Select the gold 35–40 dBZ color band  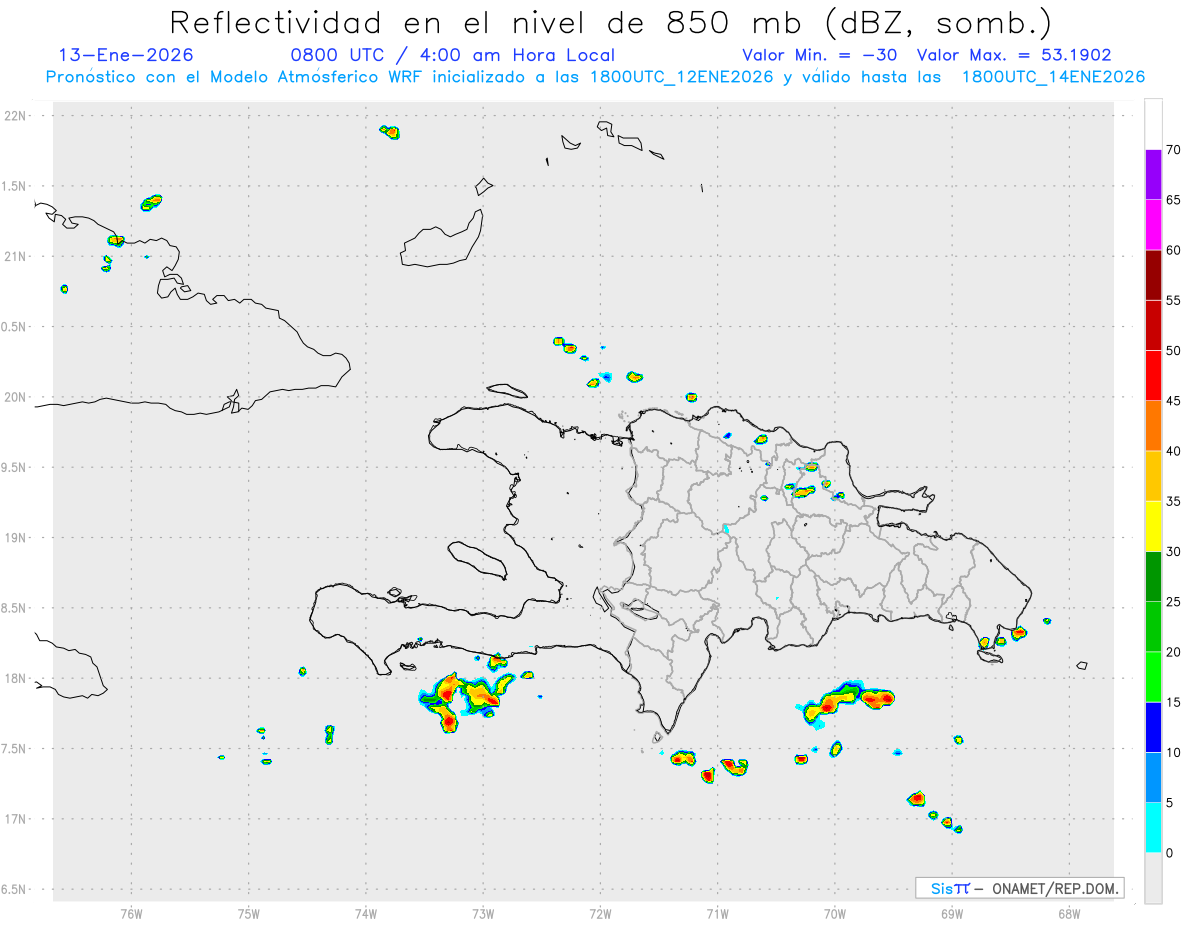pos(1153,476)
